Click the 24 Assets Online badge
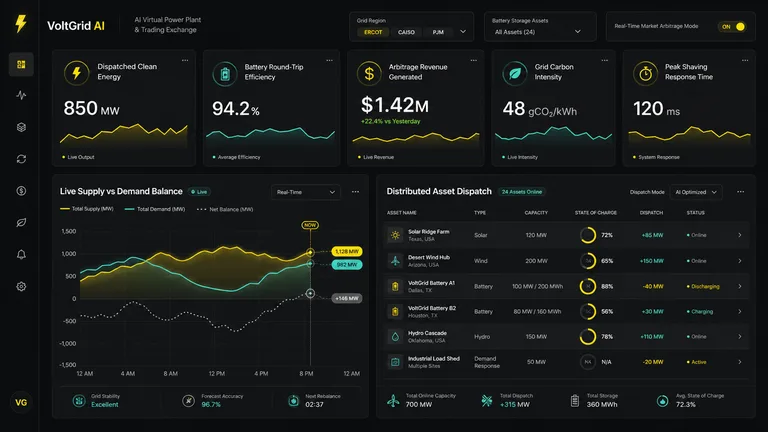Viewport: 768px width, 432px height. pos(522,192)
